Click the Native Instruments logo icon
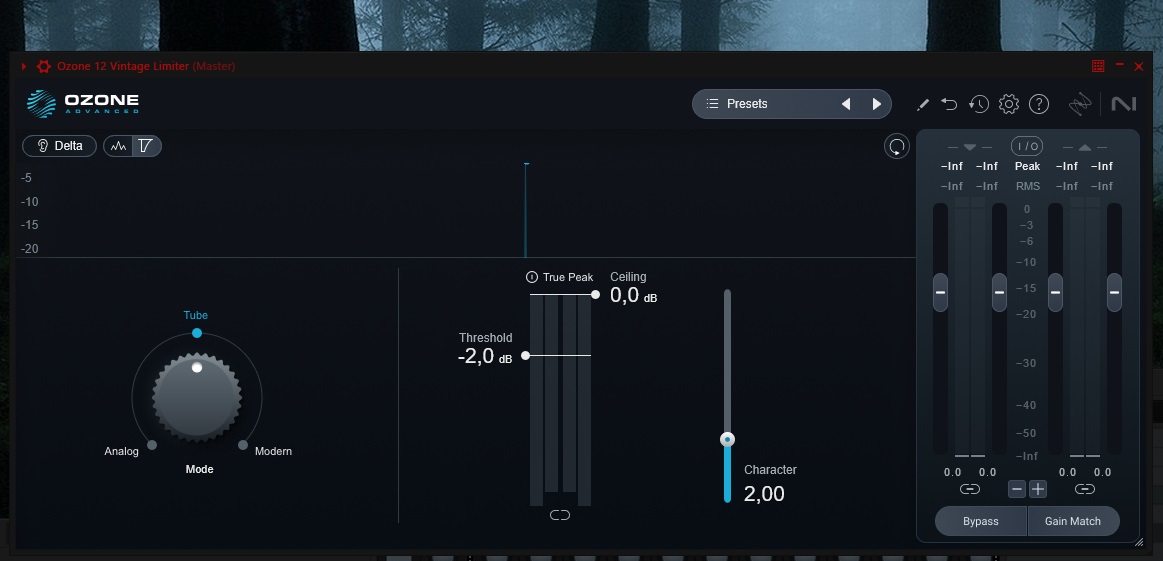Viewport: 1163px width, 561px height. click(x=1124, y=104)
